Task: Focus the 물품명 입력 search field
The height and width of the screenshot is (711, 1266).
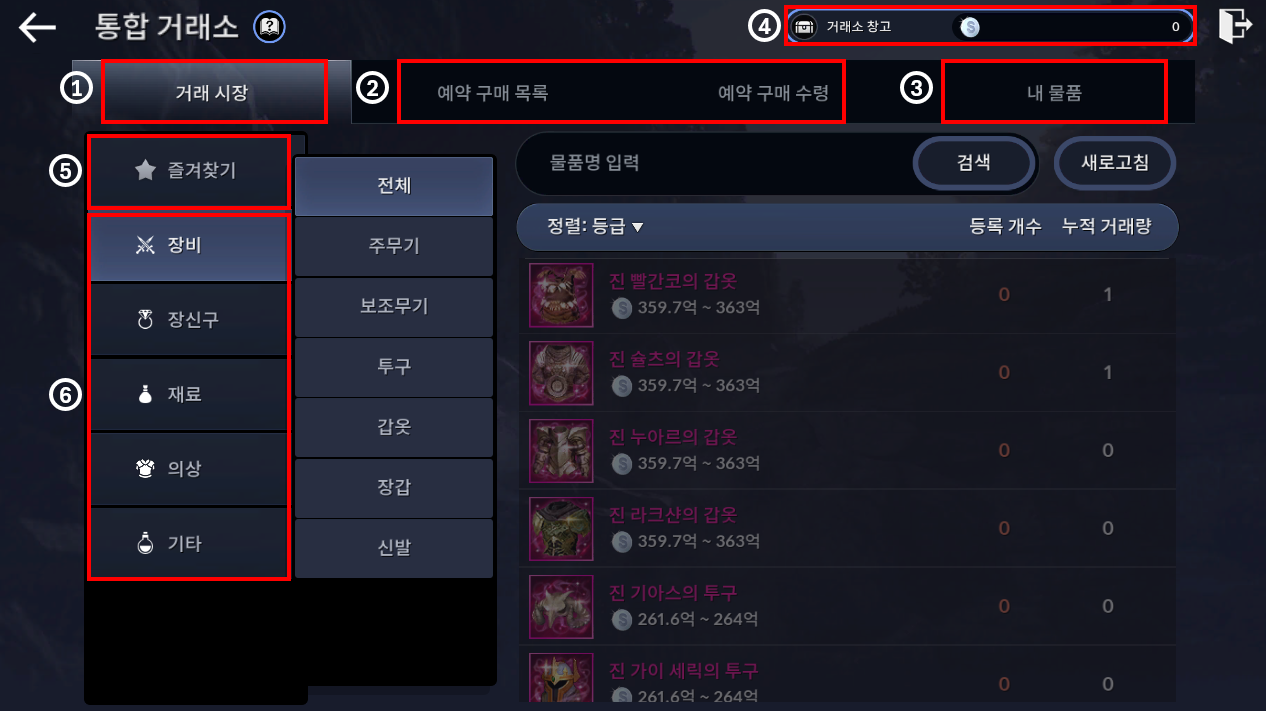Action: point(712,162)
